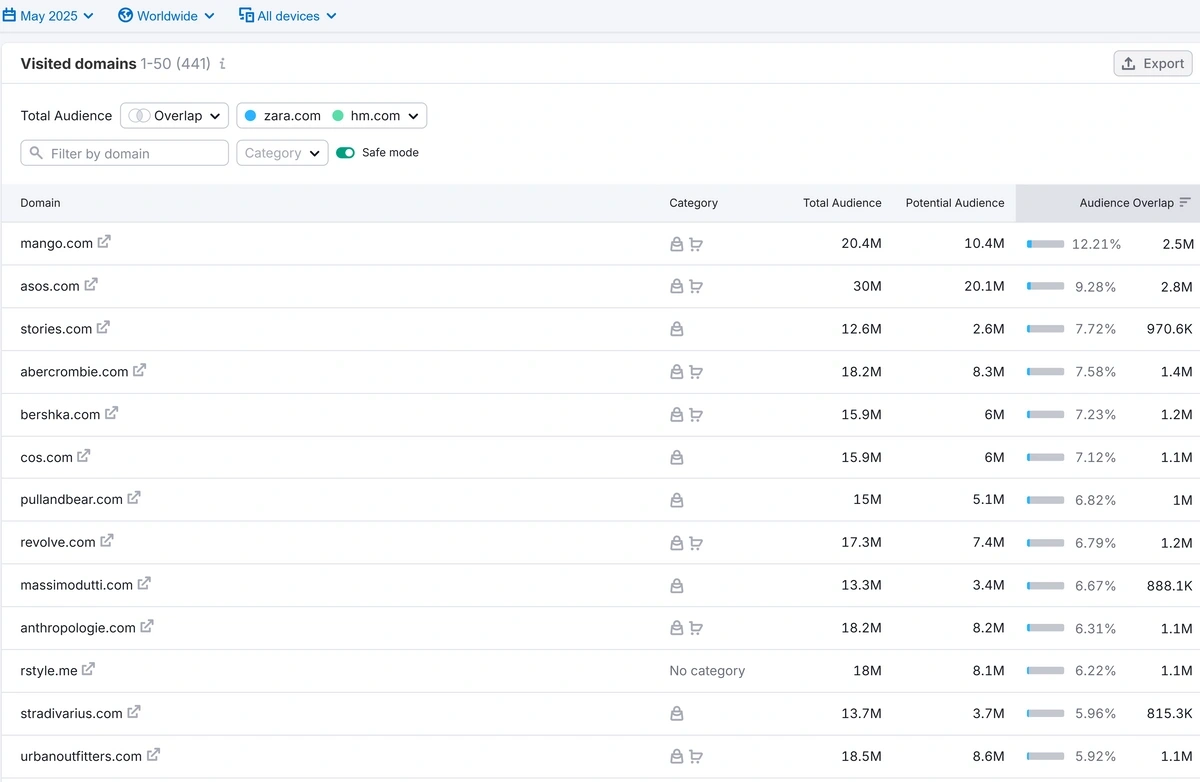The image size is (1200, 782).
Task: Click the shopping bag category icon for stories.com
Action: 677,329
